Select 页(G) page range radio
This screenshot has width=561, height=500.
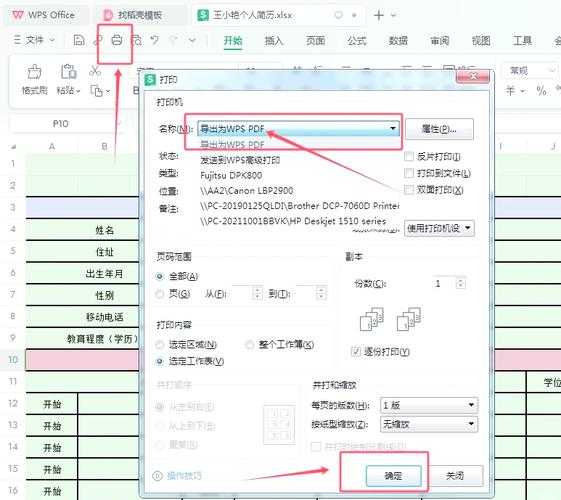160,294
